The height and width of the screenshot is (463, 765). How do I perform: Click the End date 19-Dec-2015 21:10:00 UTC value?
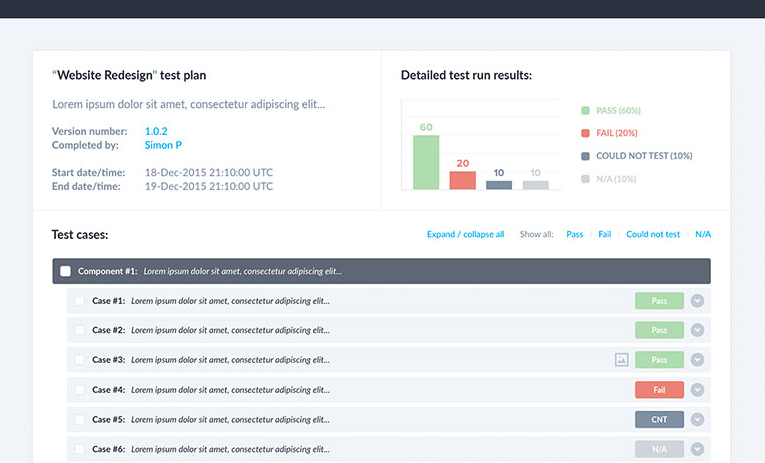point(209,186)
